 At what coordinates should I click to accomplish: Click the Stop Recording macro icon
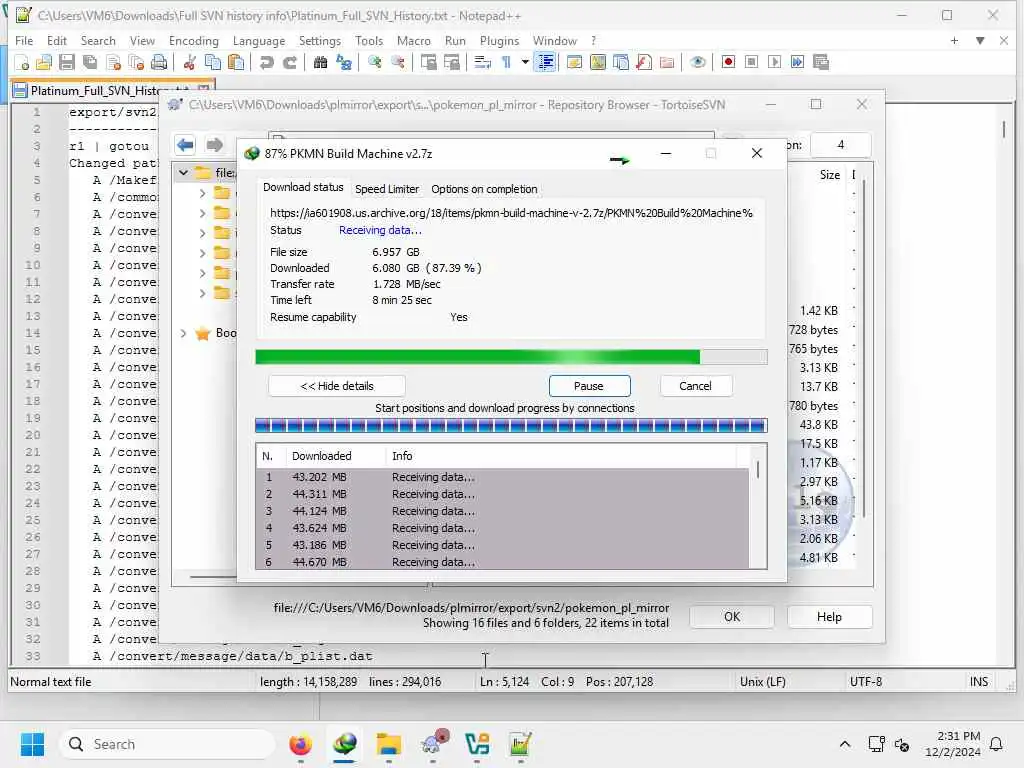(752, 63)
